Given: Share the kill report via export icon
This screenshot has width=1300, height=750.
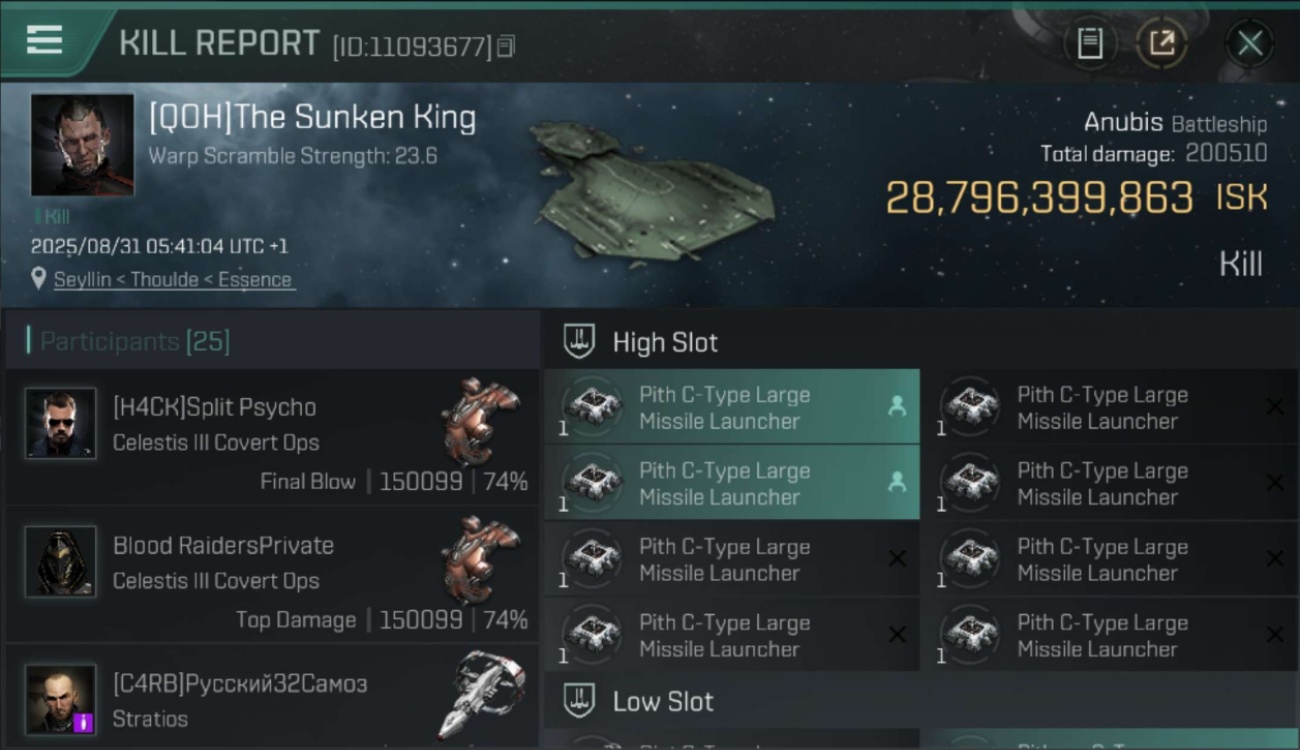Looking at the screenshot, I should [x=1162, y=43].
